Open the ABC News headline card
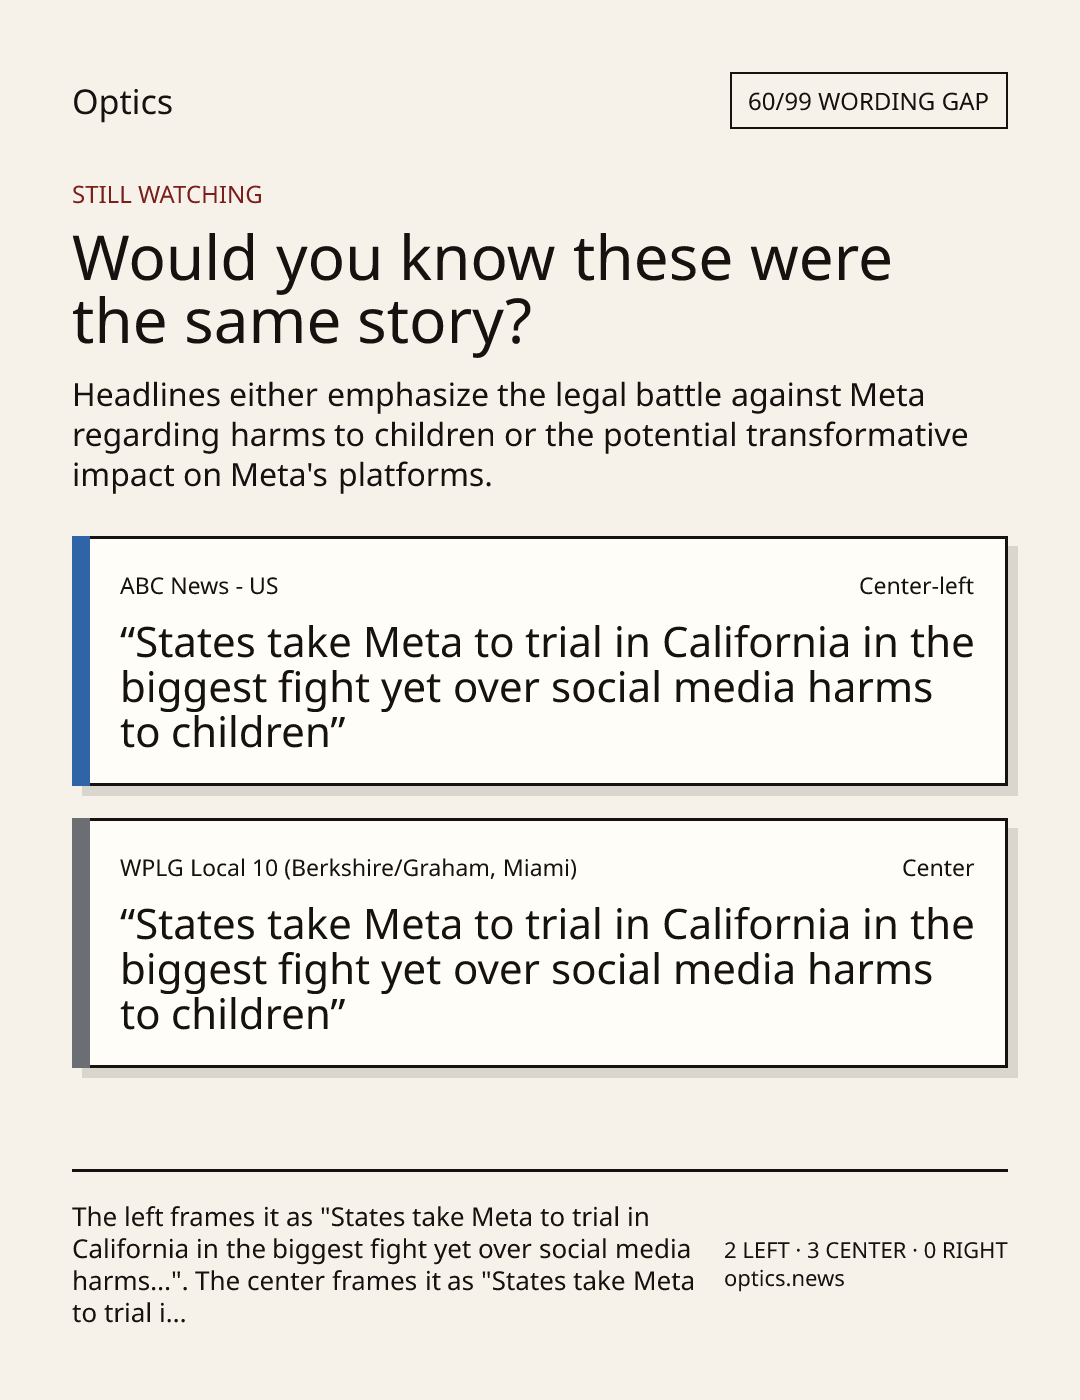The image size is (1080, 1400). [540, 661]
